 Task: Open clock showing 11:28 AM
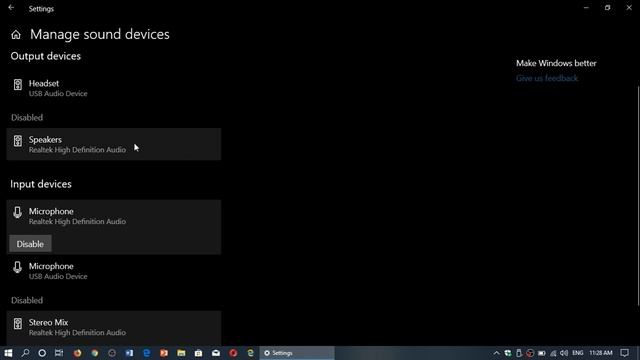[601, 353]
